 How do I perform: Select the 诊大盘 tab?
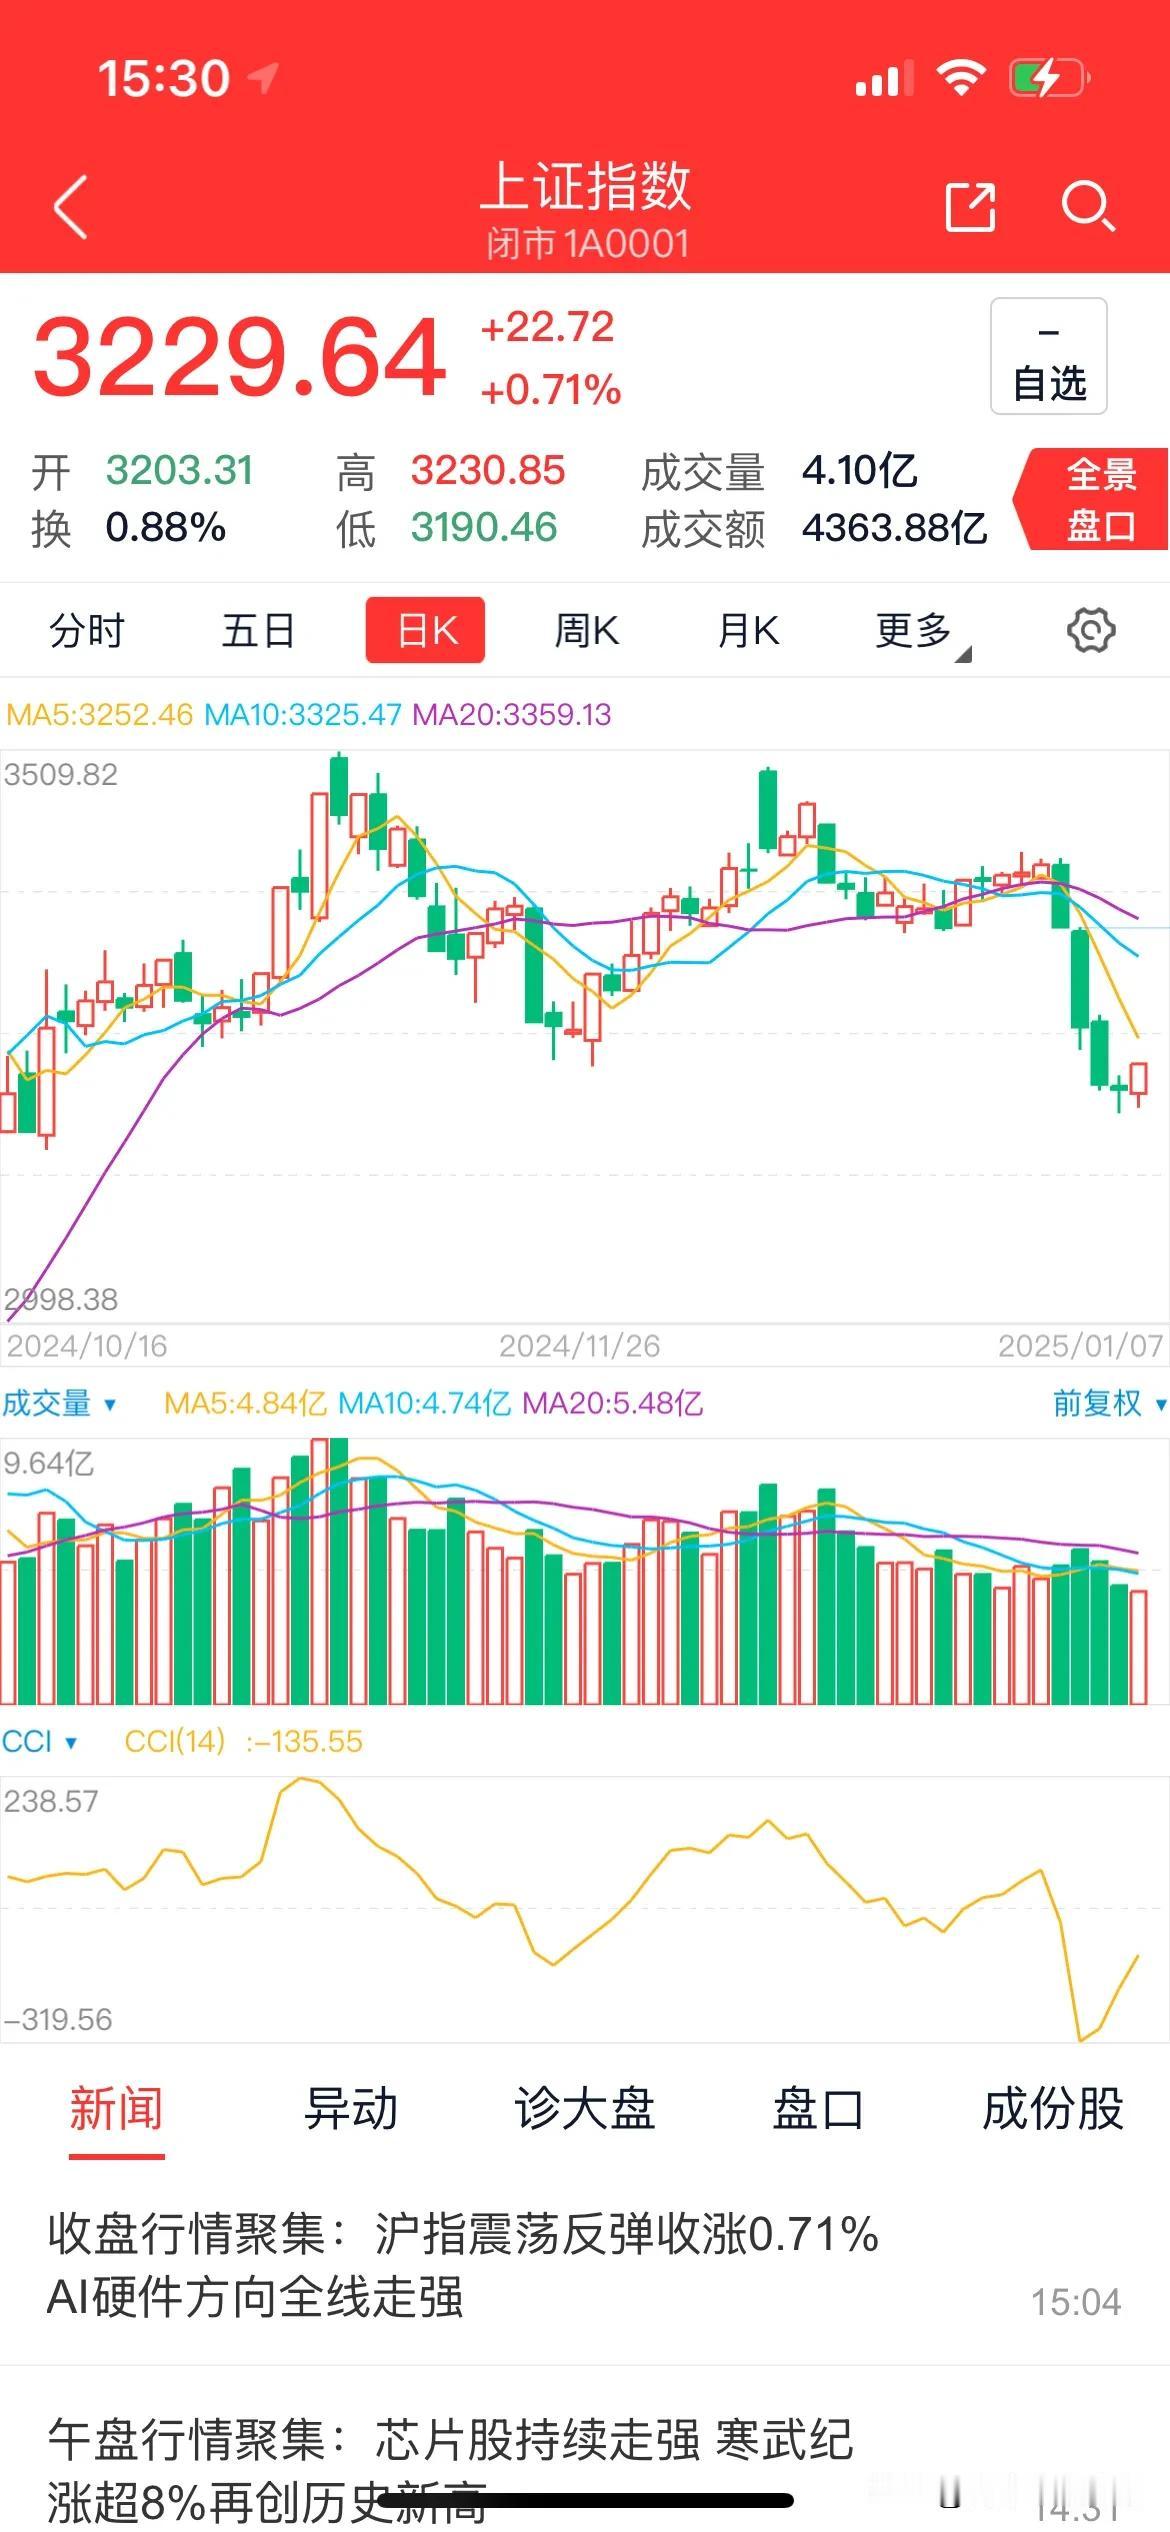(585, 2108)
